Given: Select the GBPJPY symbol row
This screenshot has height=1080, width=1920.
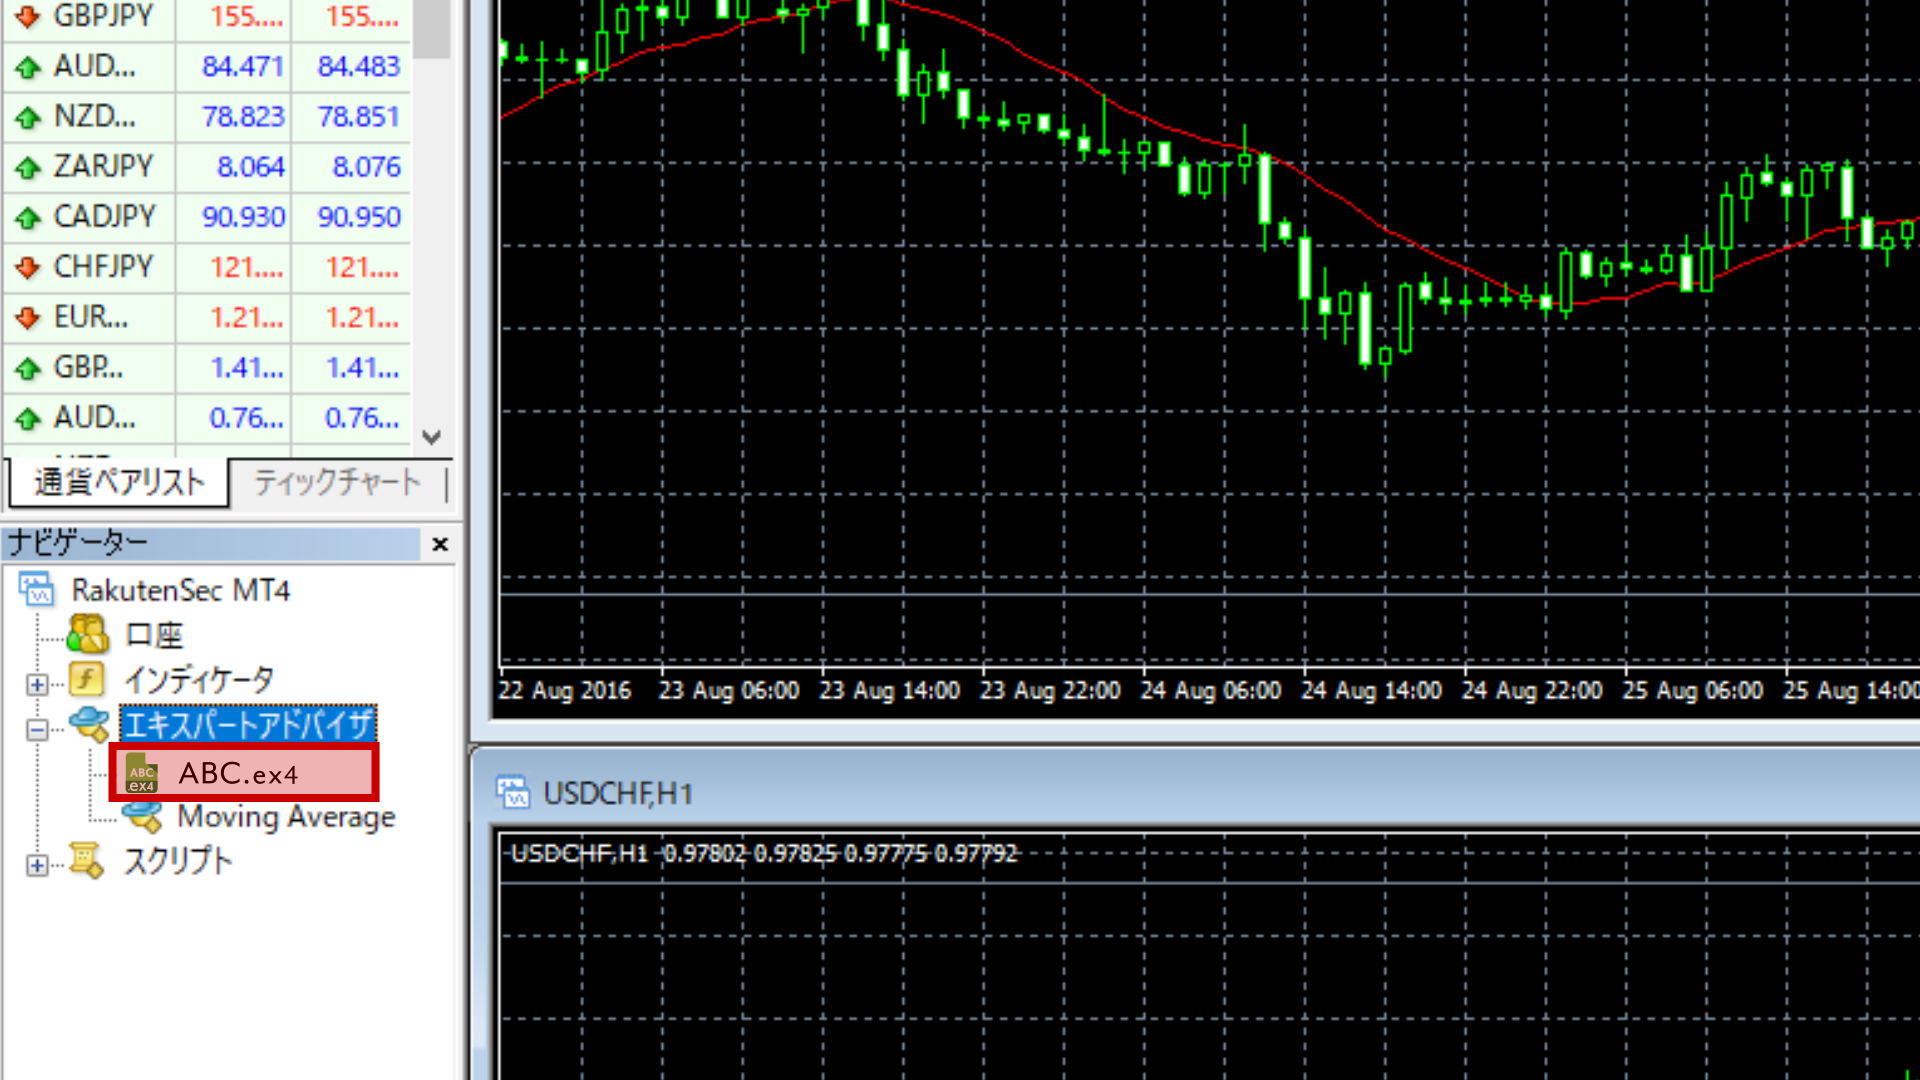Looking at the screenshot, I should [x=207, y=17].
